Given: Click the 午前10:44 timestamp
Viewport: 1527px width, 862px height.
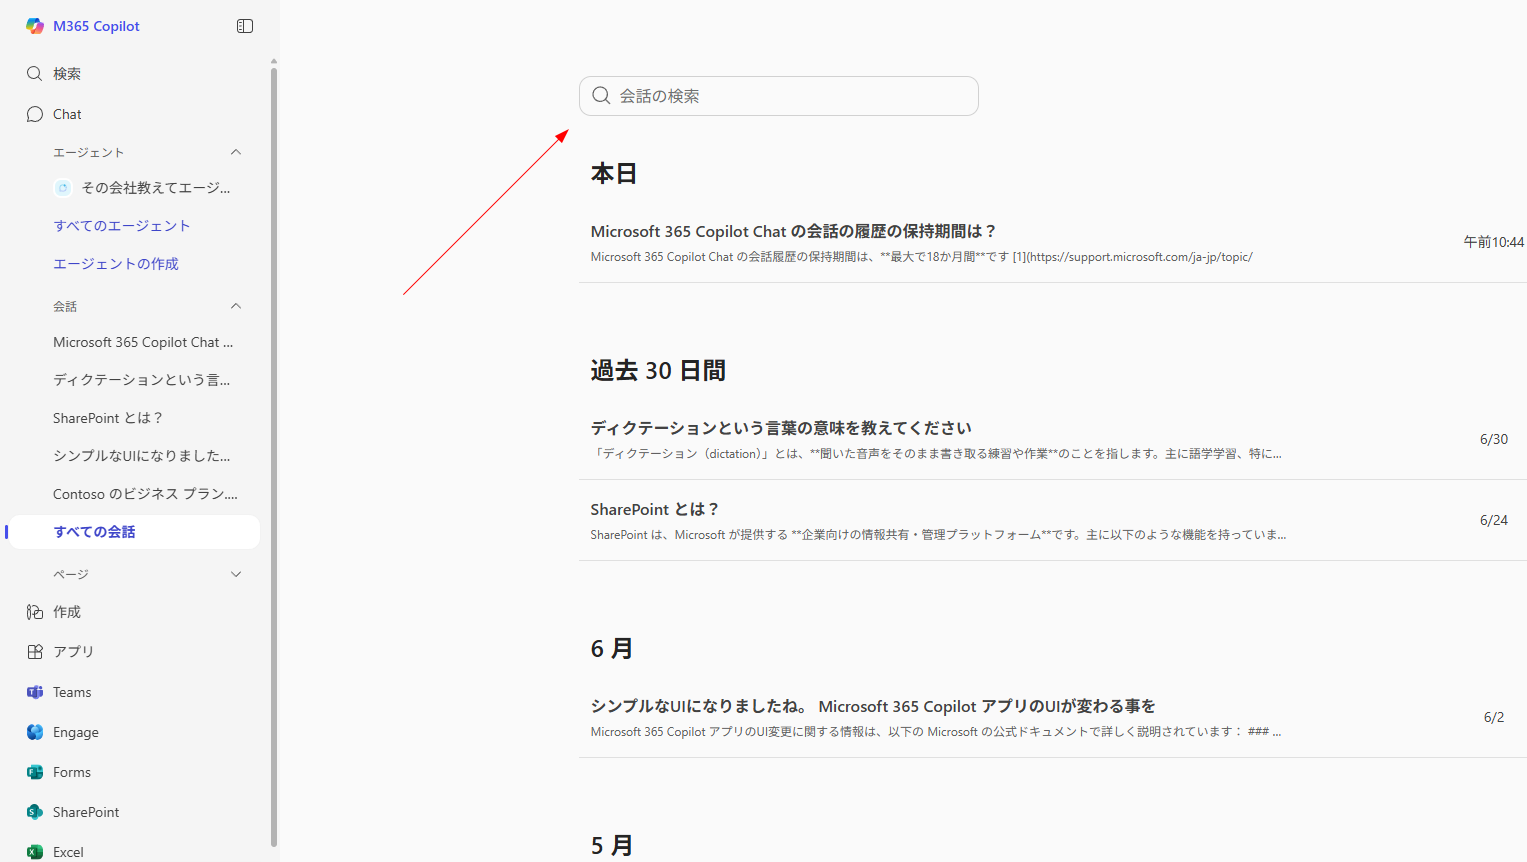Looking at the screenshot, I should click(1494, 242).
